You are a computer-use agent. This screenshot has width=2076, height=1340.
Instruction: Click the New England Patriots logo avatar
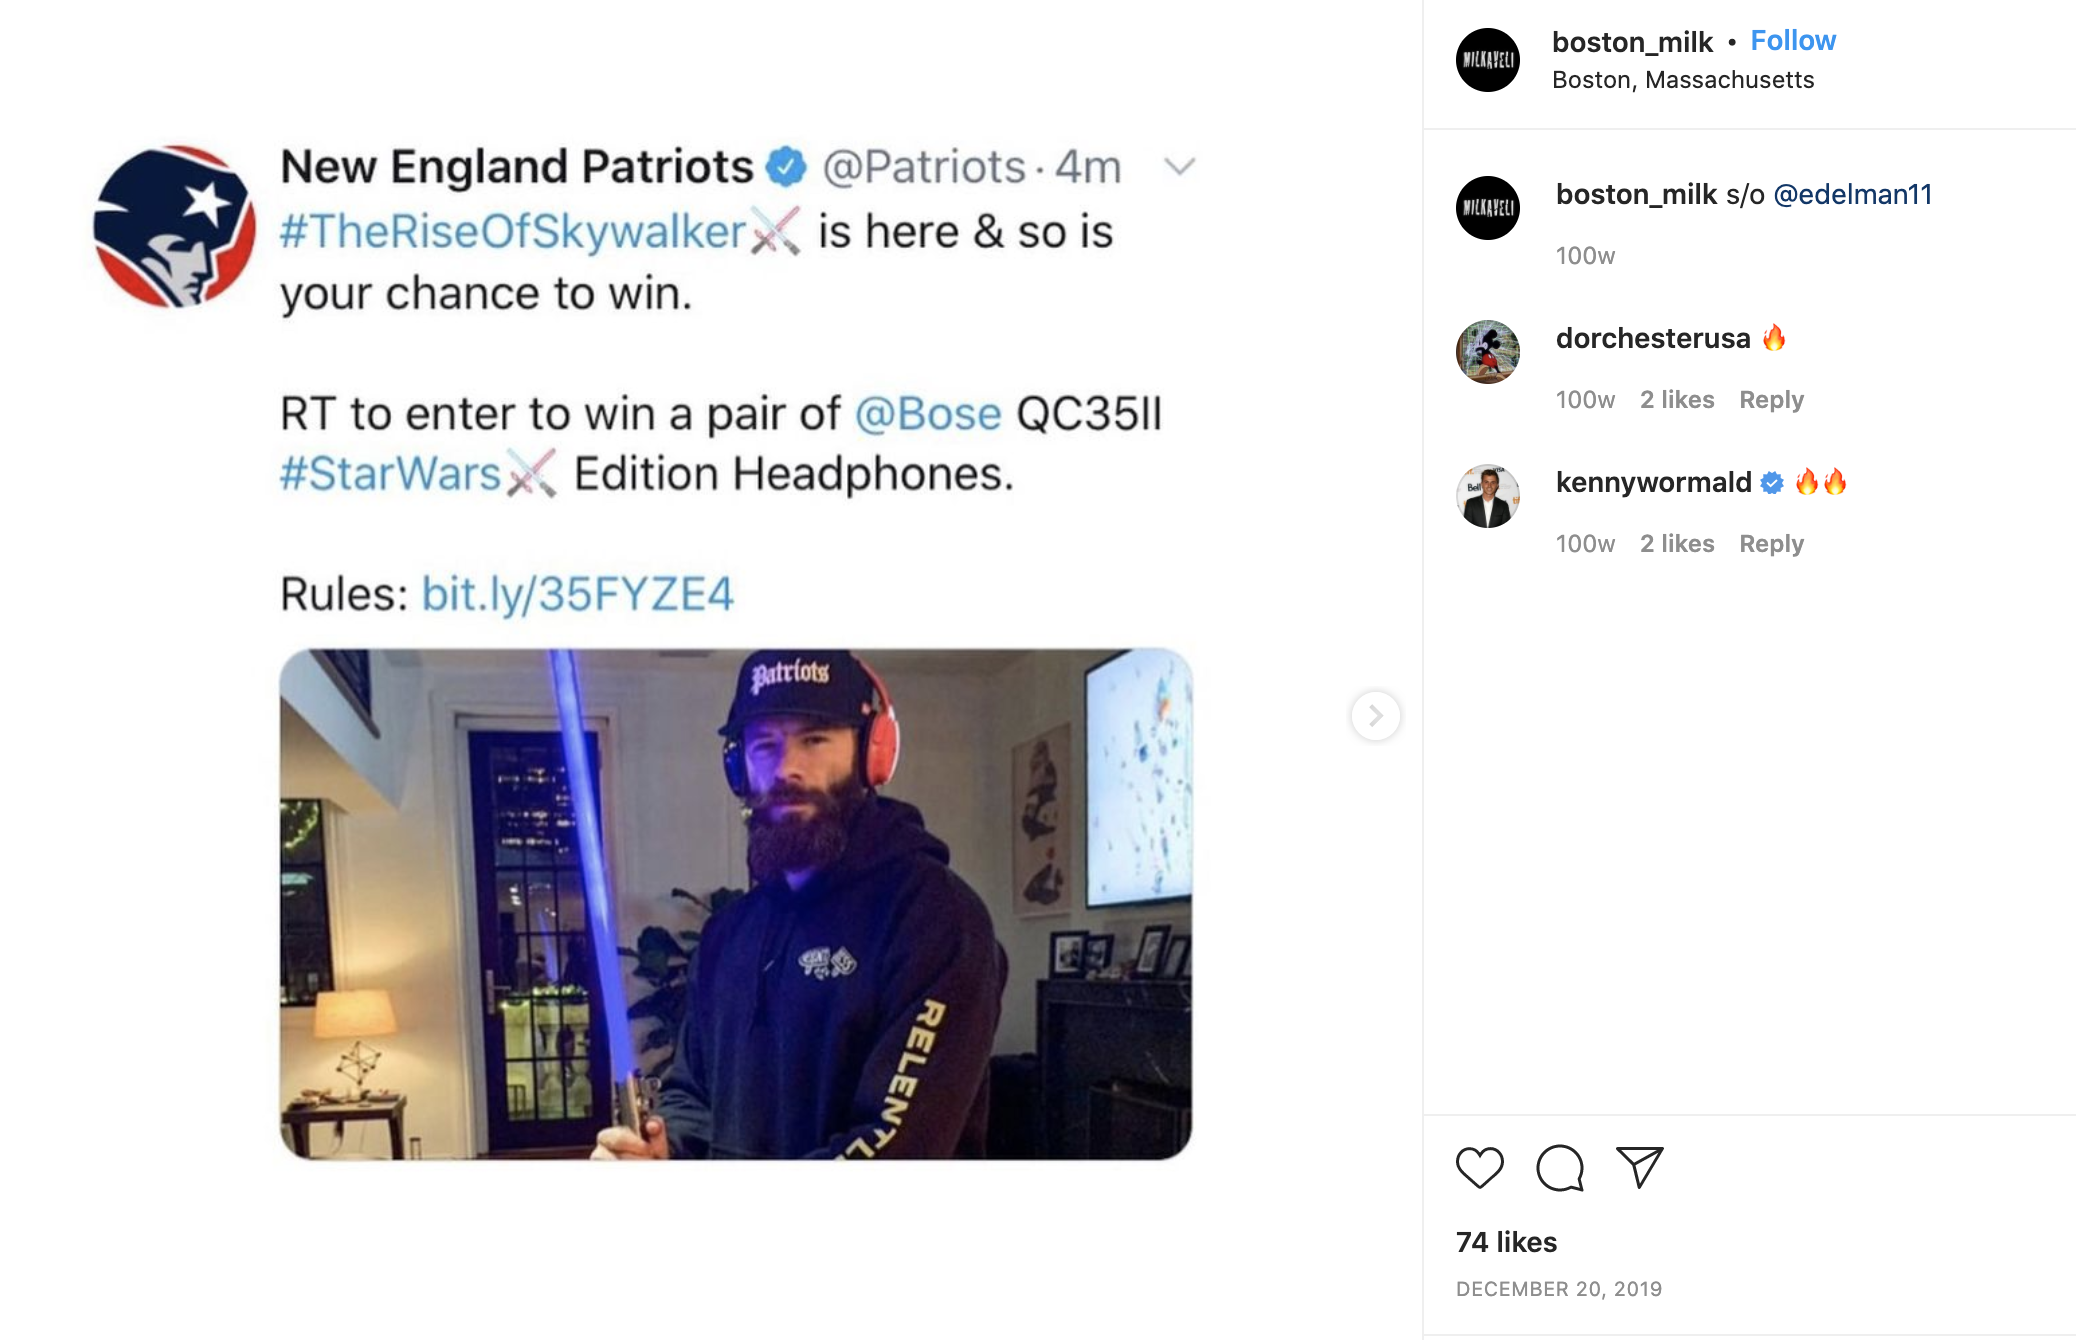coord(174,226)
